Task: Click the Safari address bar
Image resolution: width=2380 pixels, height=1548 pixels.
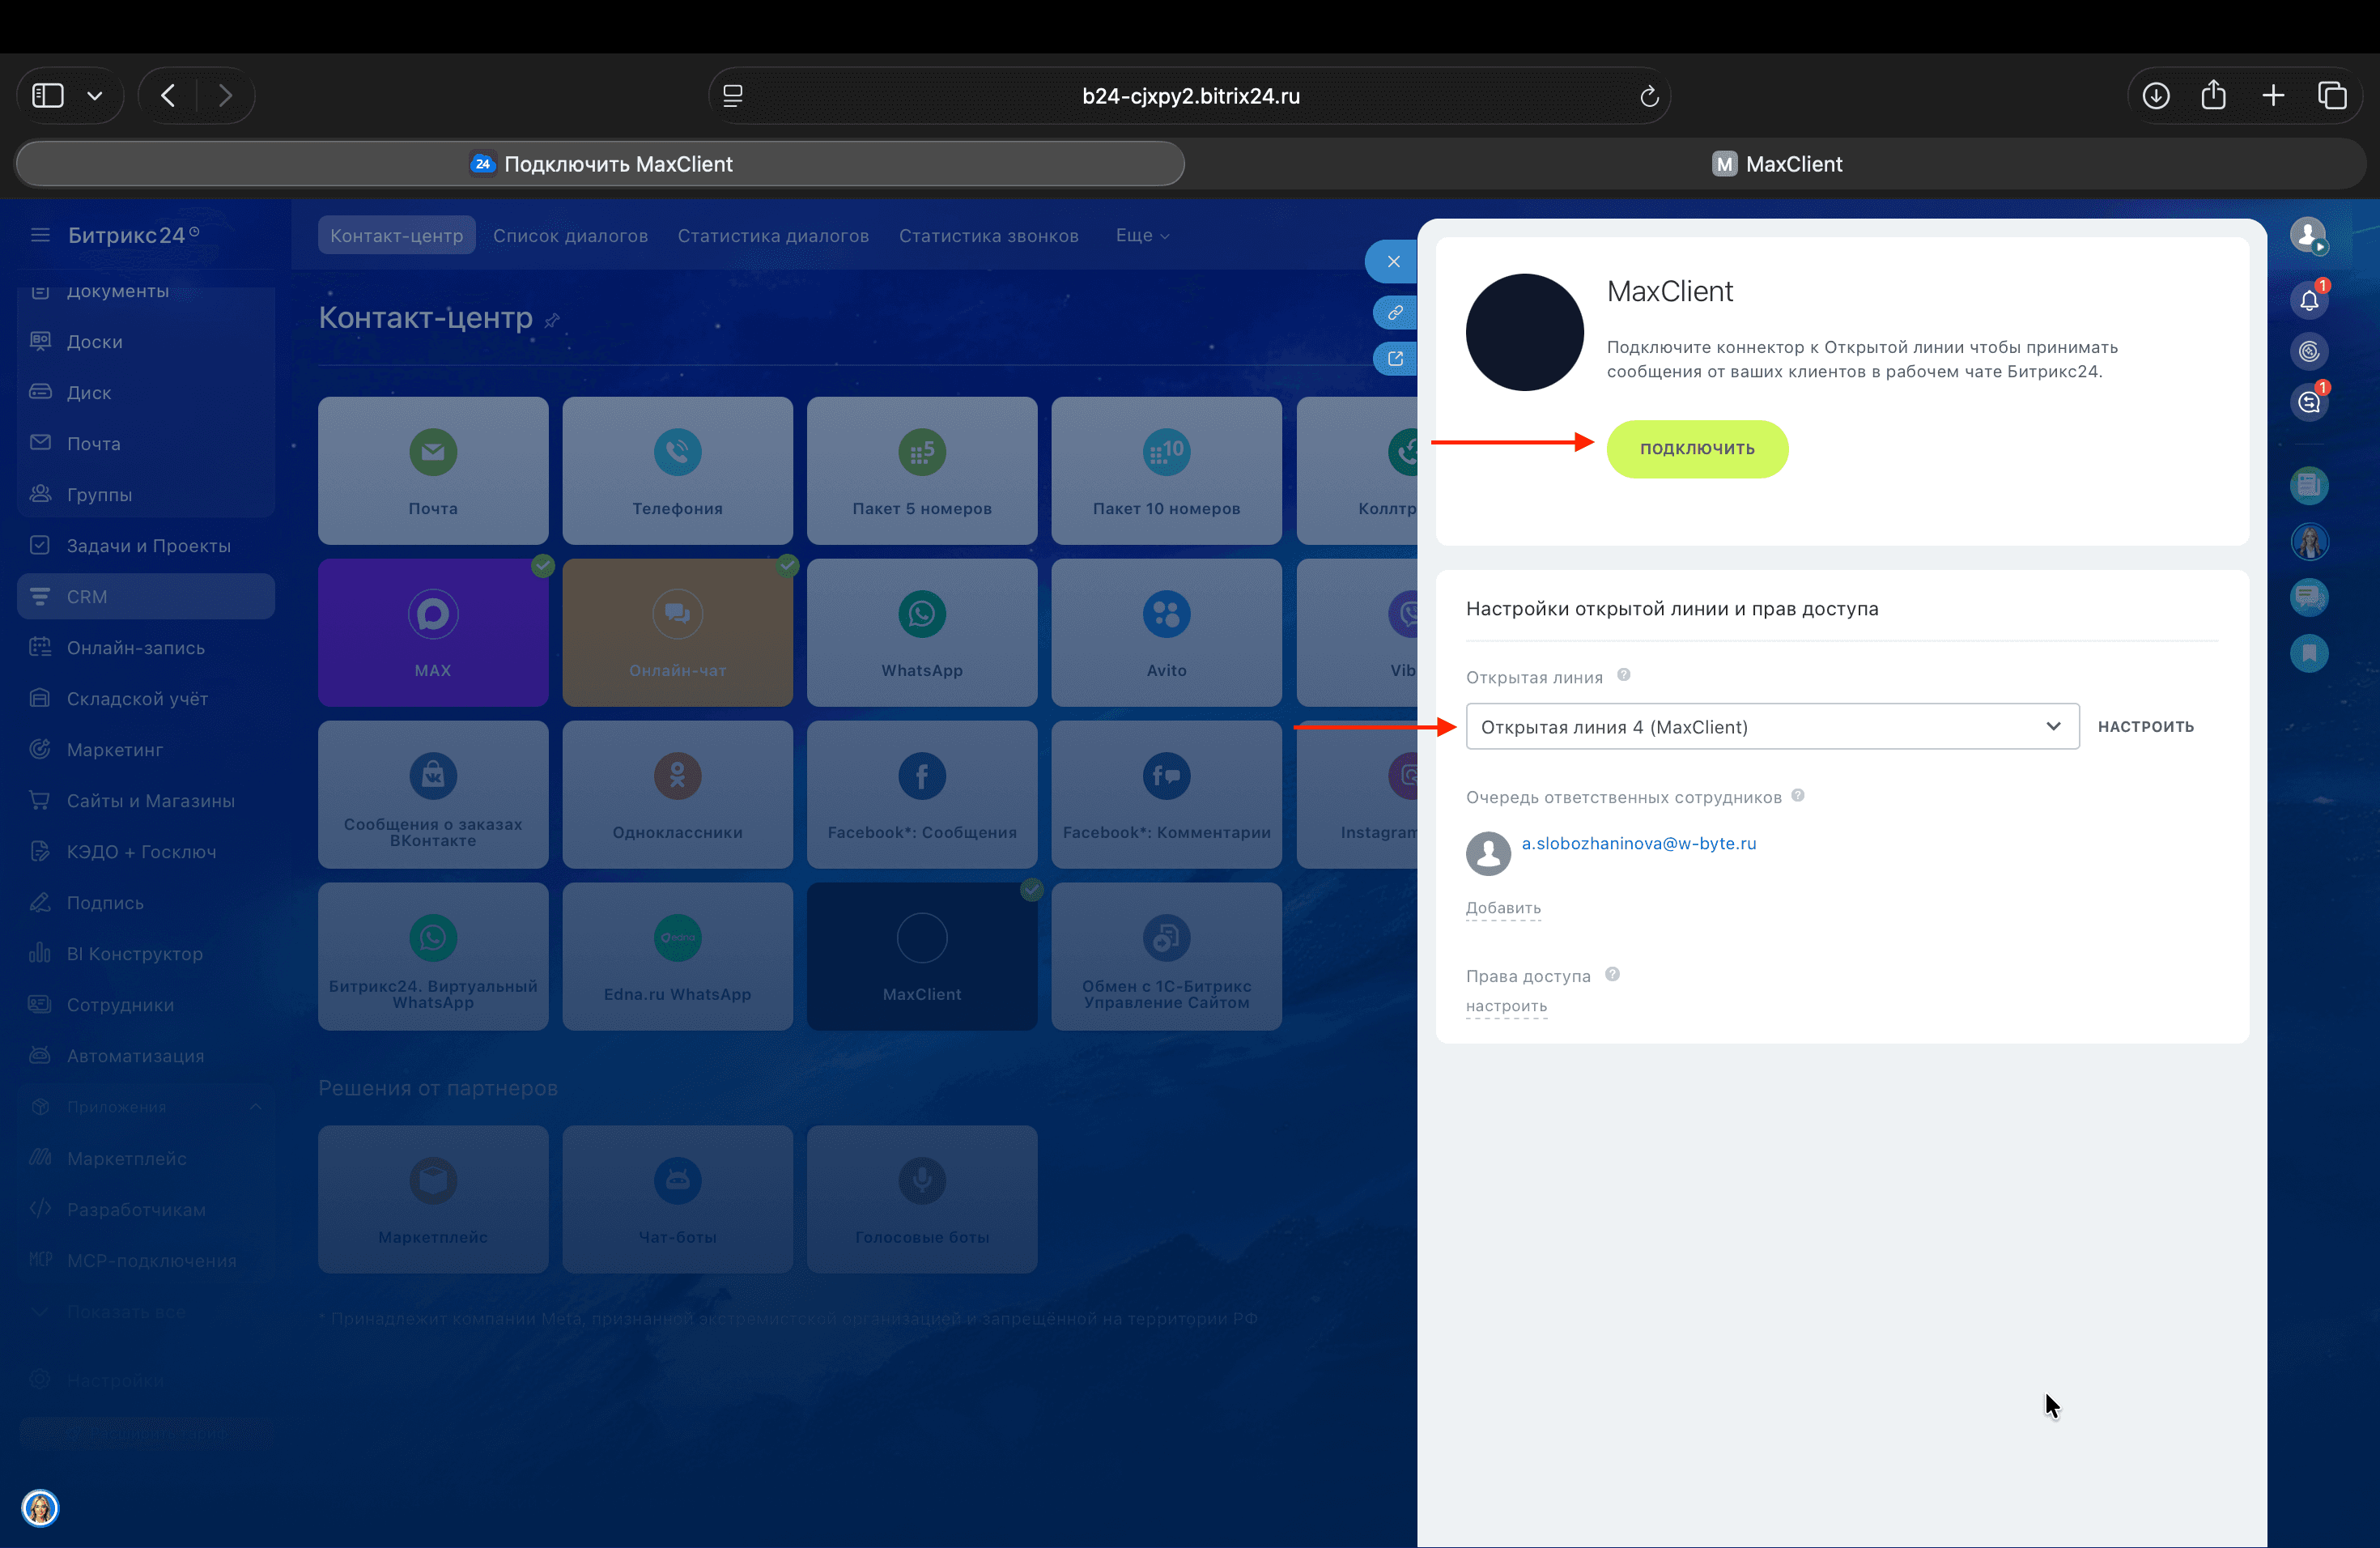Action: click(x=1190, y=96)
